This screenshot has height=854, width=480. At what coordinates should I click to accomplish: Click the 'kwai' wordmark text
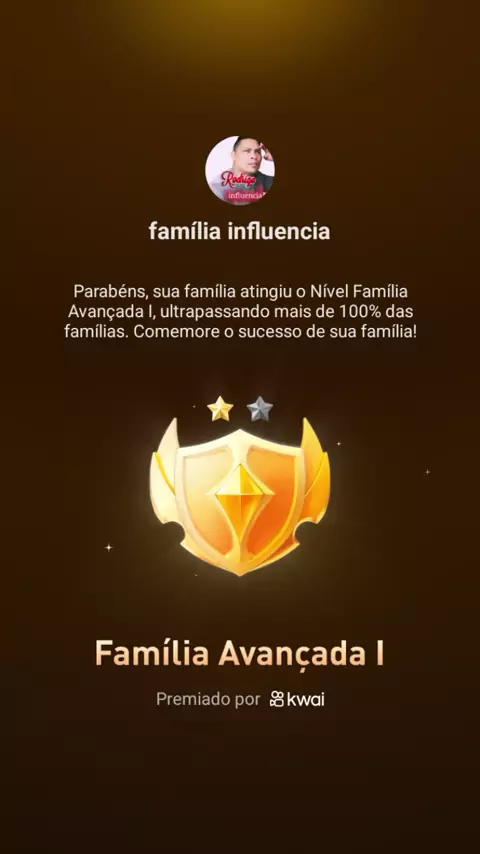click(x=306, y=699)
